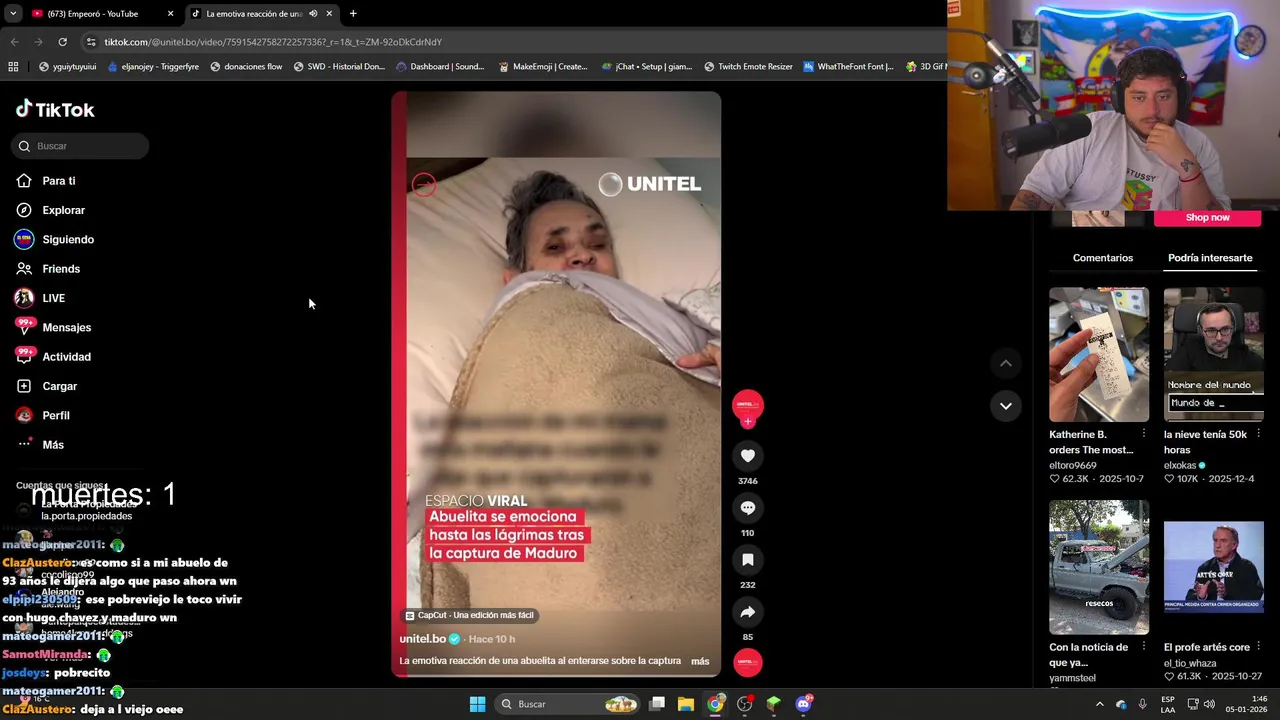Viewport: 1280px width, 720px height.
Task: Open the Friends section
Action: coord(61,269)
